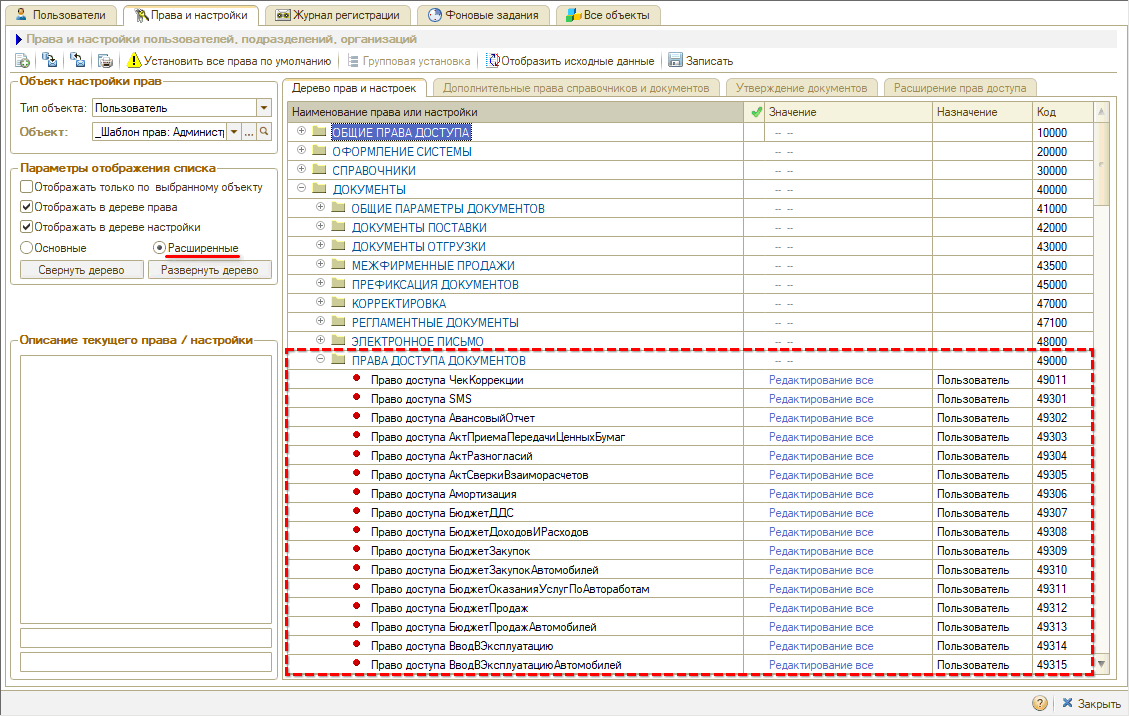
Task: Enable 'Отображать только по выбранному объекту' checkbox
Action: (x=27, y=187)
